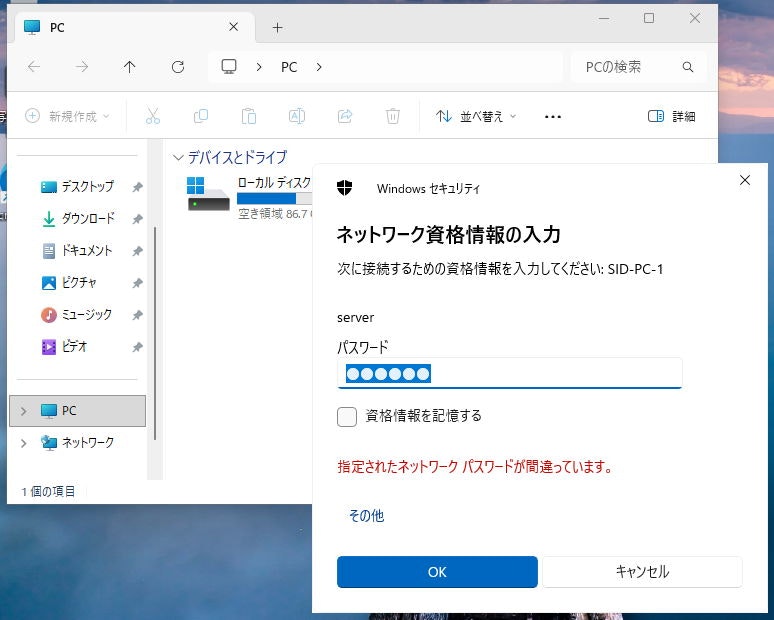
Task: Click the pin icon next to ピクチャ
Action: (x=138, y=283)
